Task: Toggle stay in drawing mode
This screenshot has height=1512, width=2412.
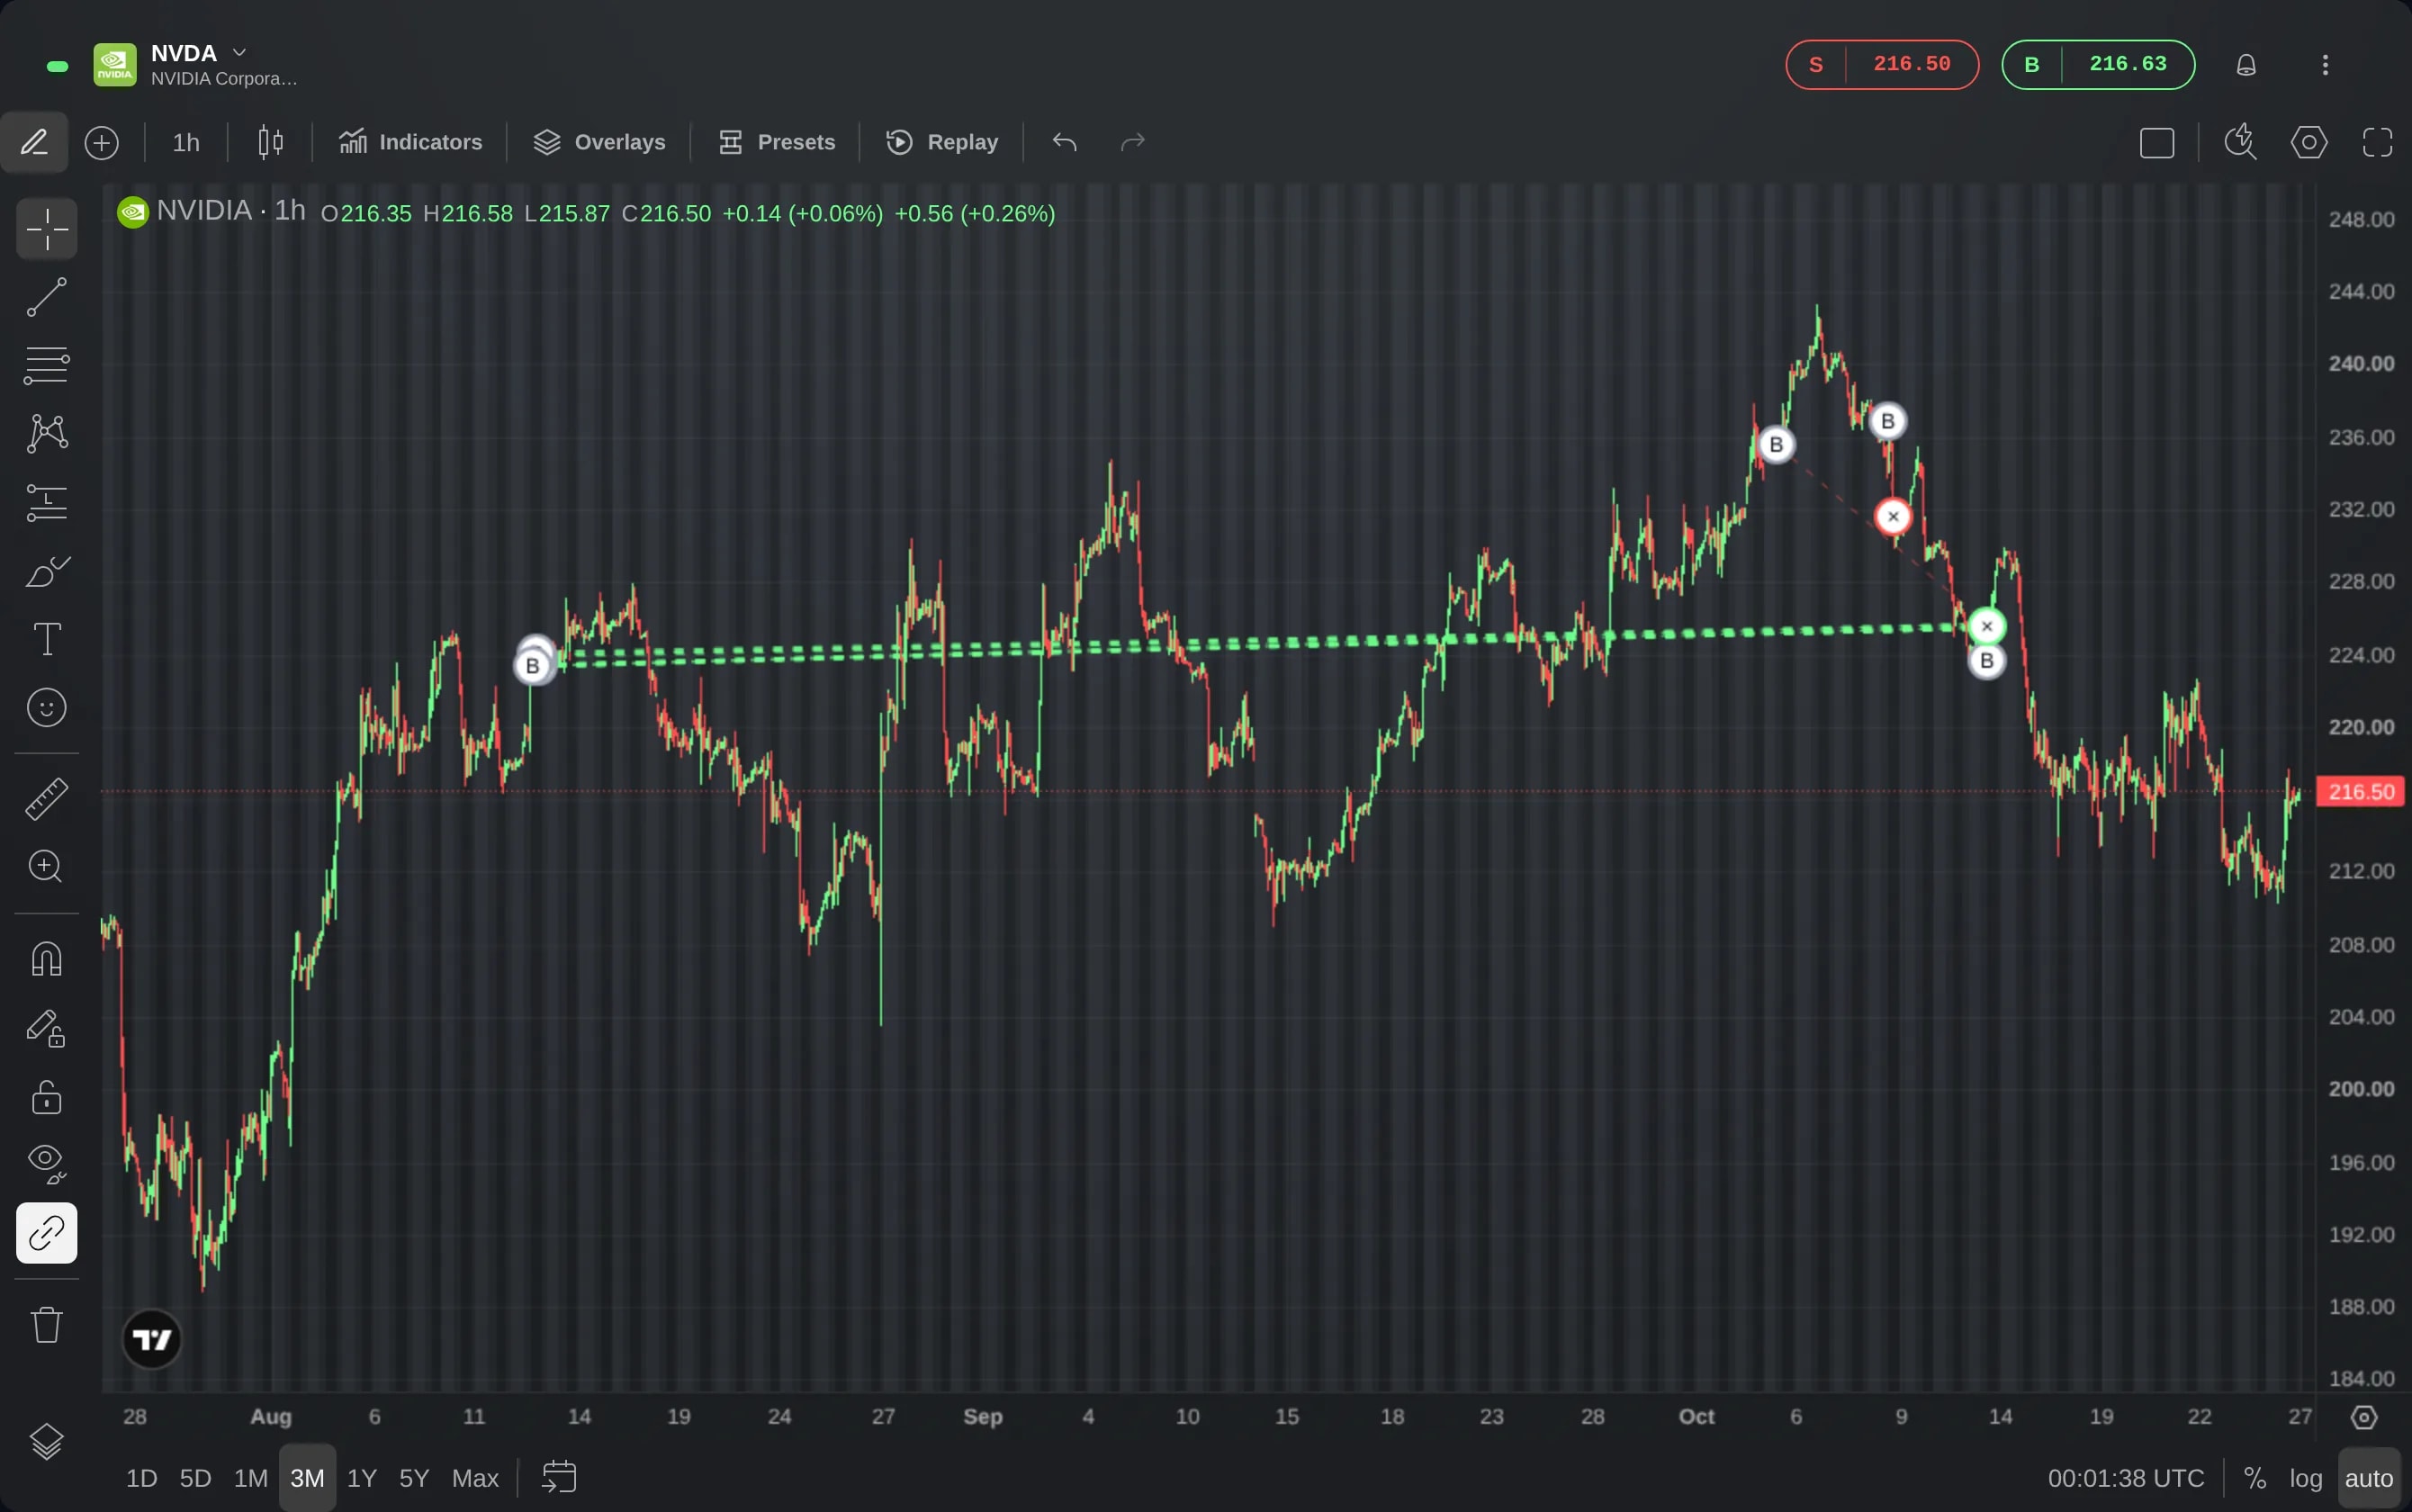Action: click(46, 1028)
